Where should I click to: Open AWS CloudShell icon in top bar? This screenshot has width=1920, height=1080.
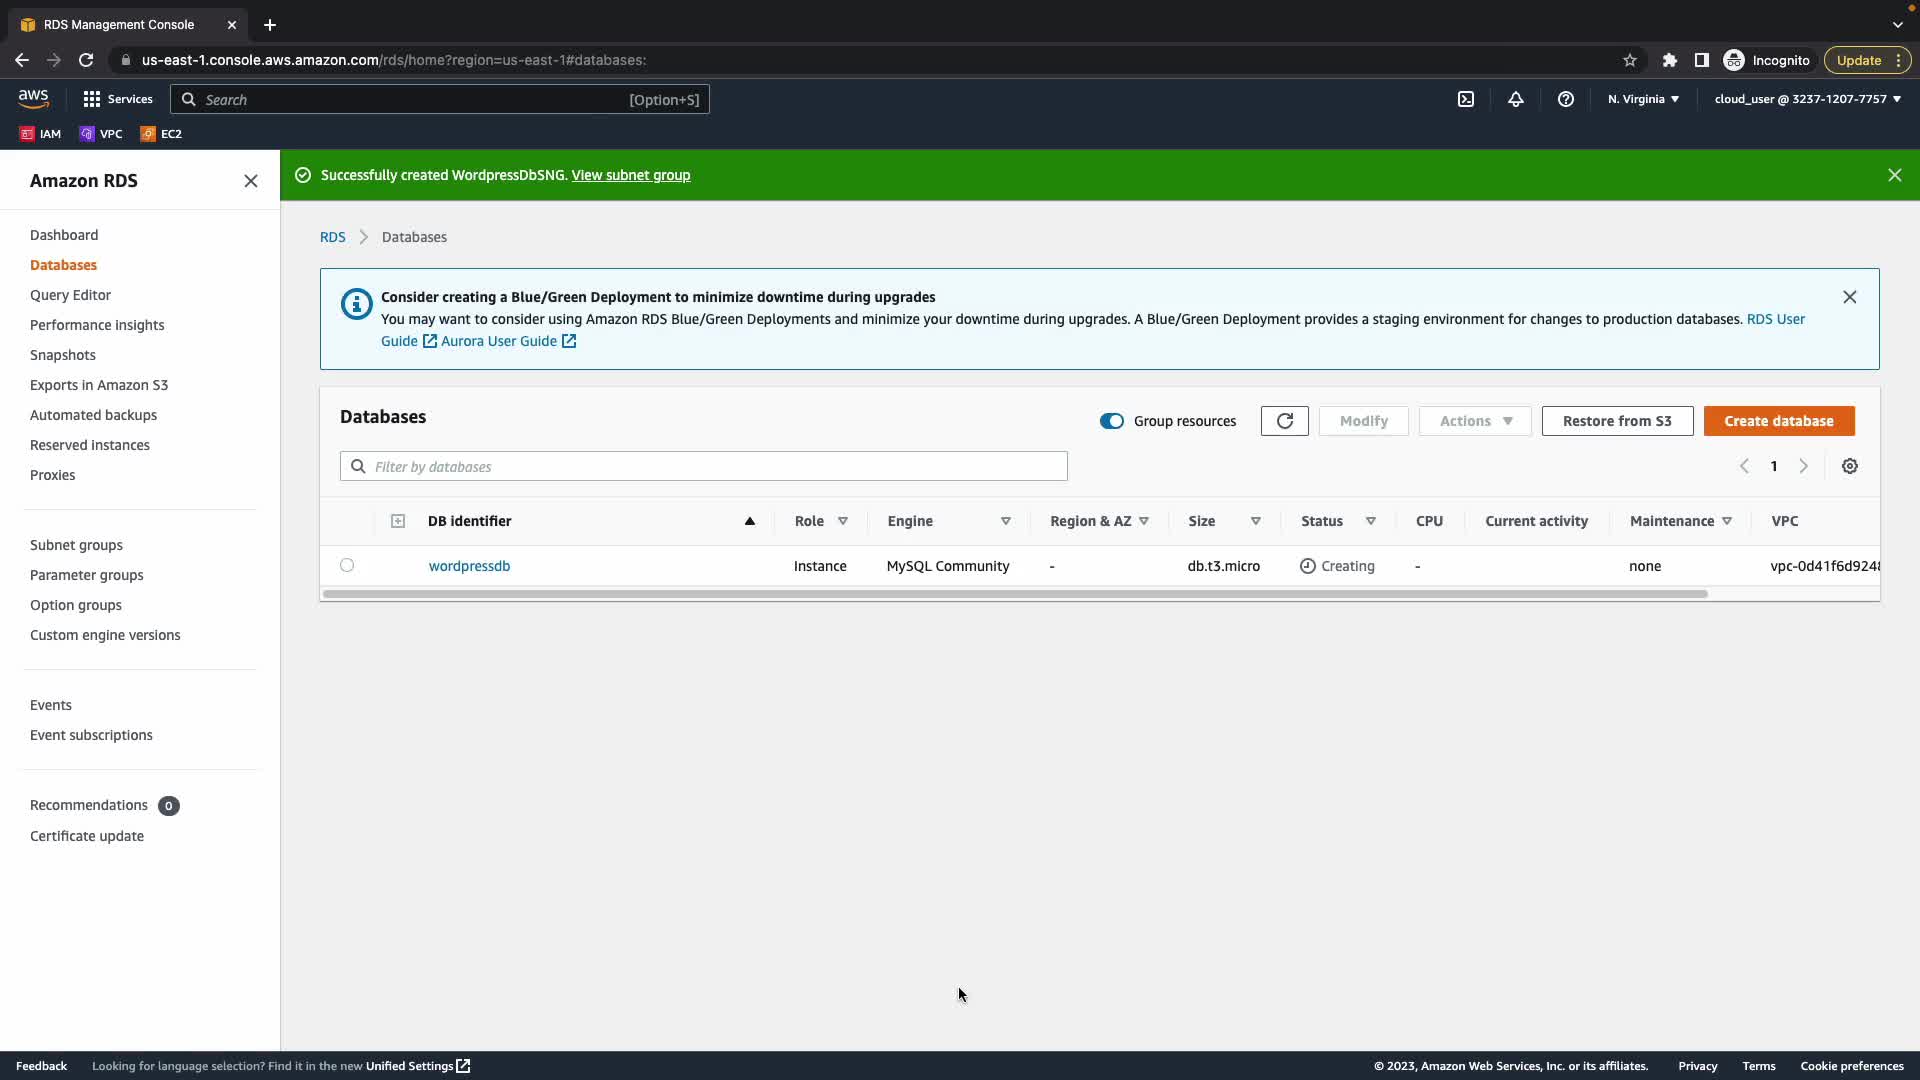[1466, 99]
